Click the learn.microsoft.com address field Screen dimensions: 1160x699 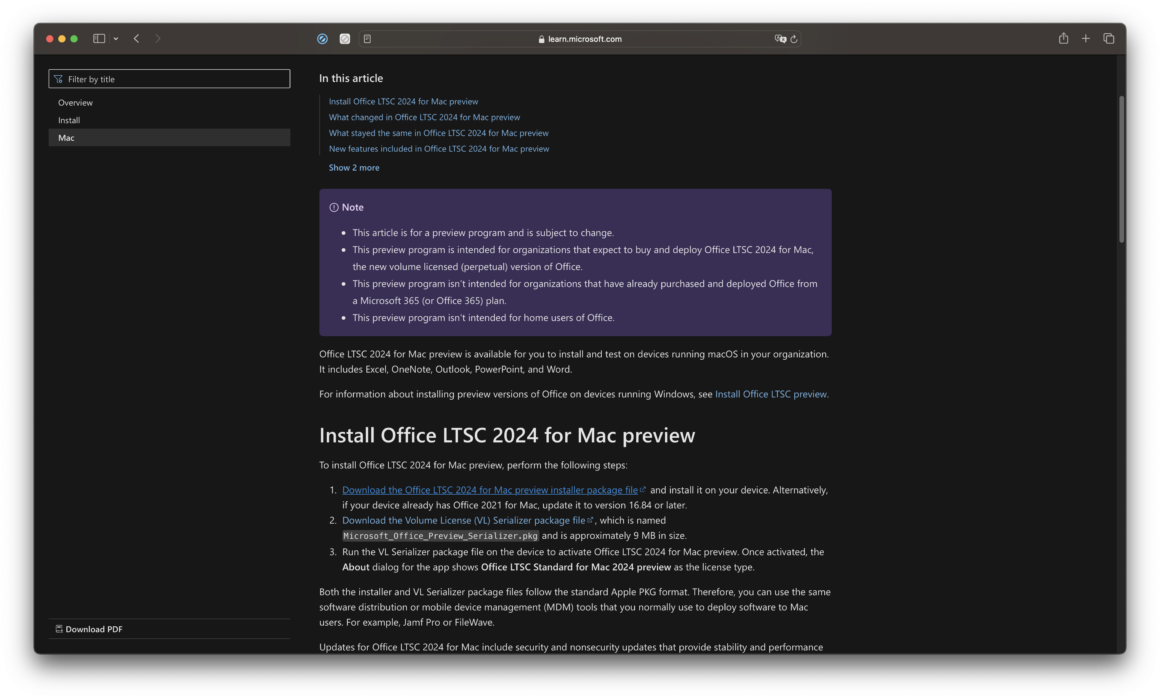click(580, 38)
